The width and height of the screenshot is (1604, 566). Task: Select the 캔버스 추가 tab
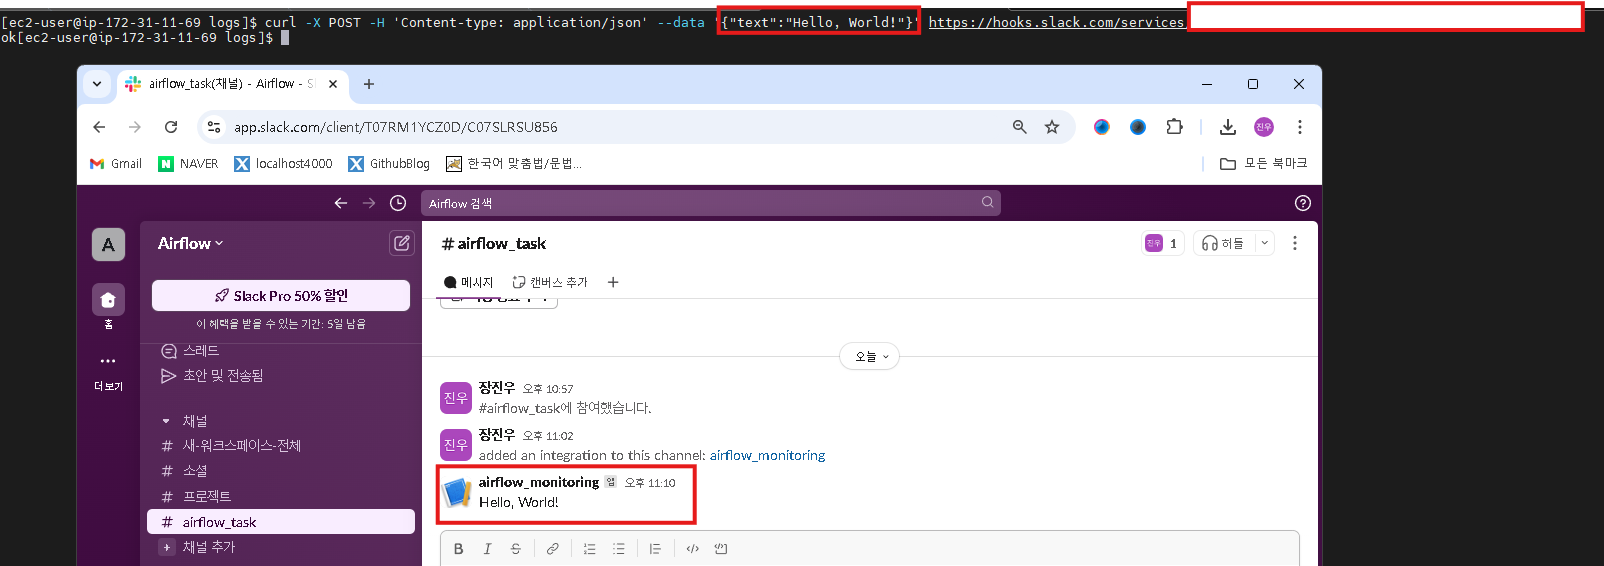click(x=550, y=282)
